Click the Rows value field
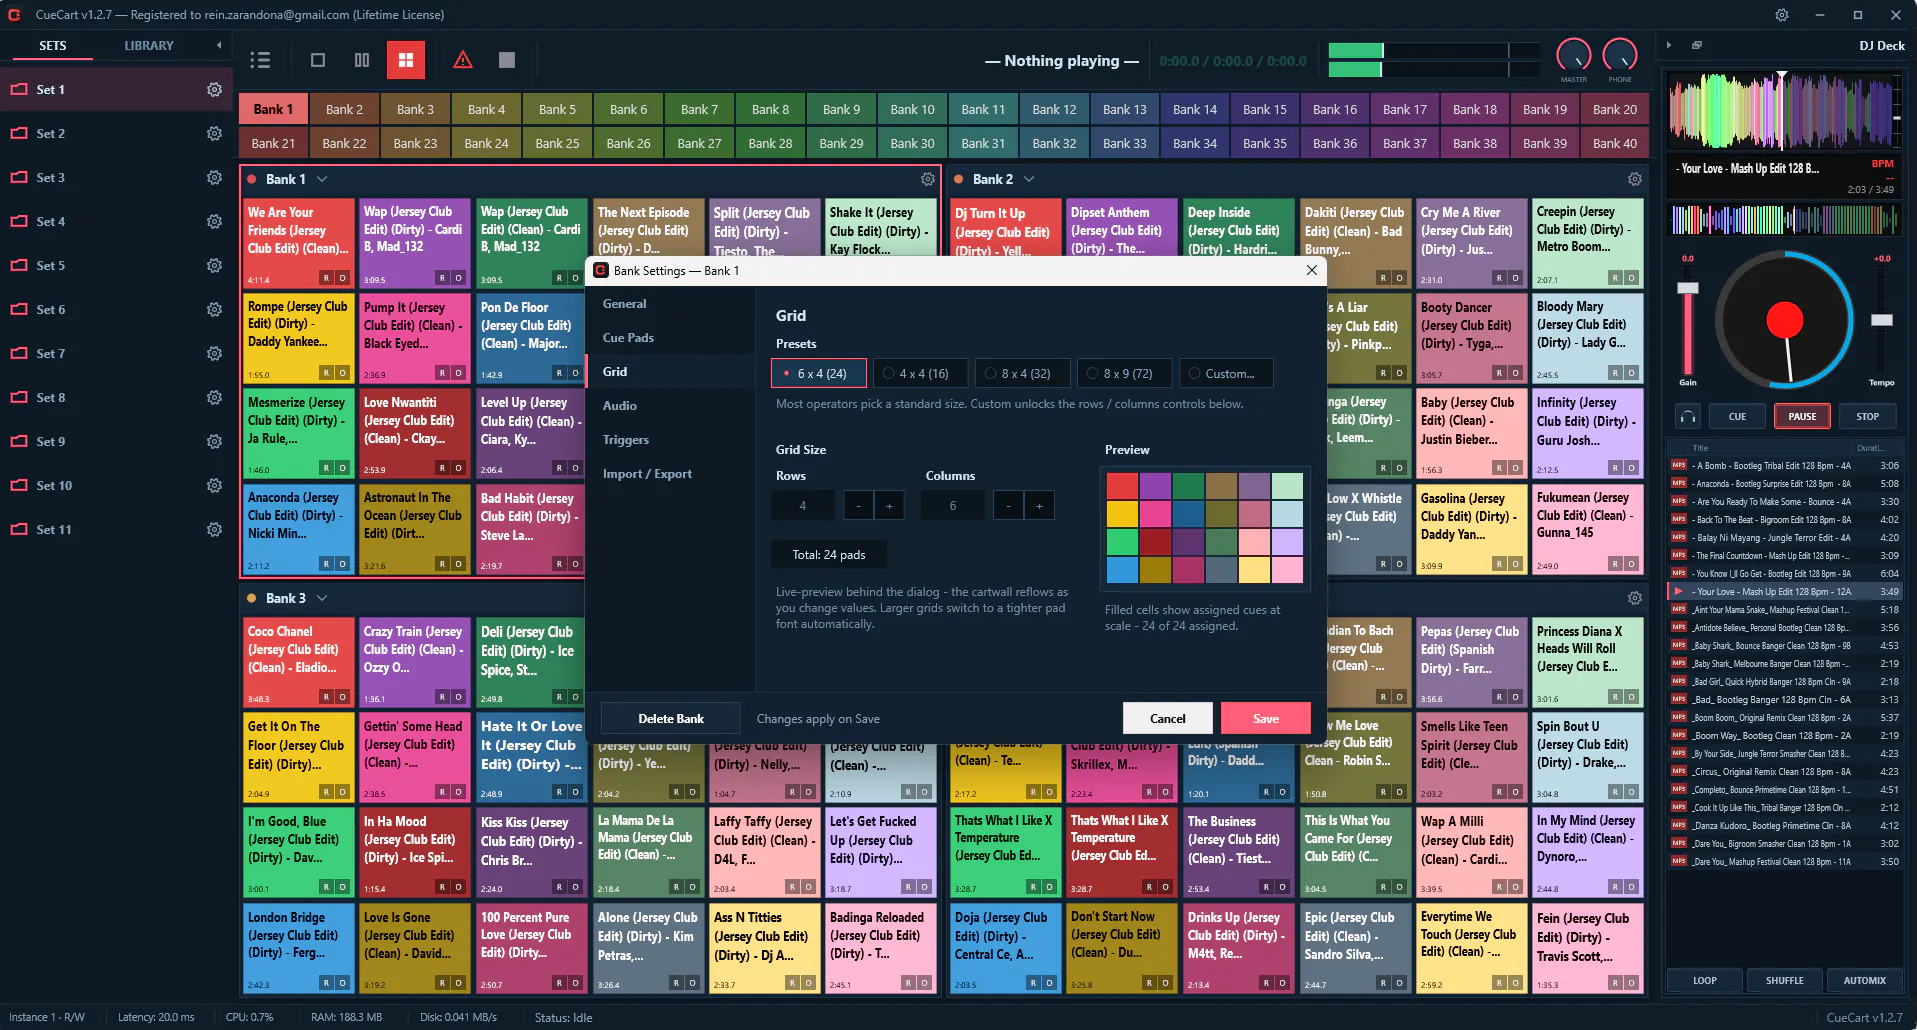This screenshot has height=1030, width=1917. click(x=803, y=506)
